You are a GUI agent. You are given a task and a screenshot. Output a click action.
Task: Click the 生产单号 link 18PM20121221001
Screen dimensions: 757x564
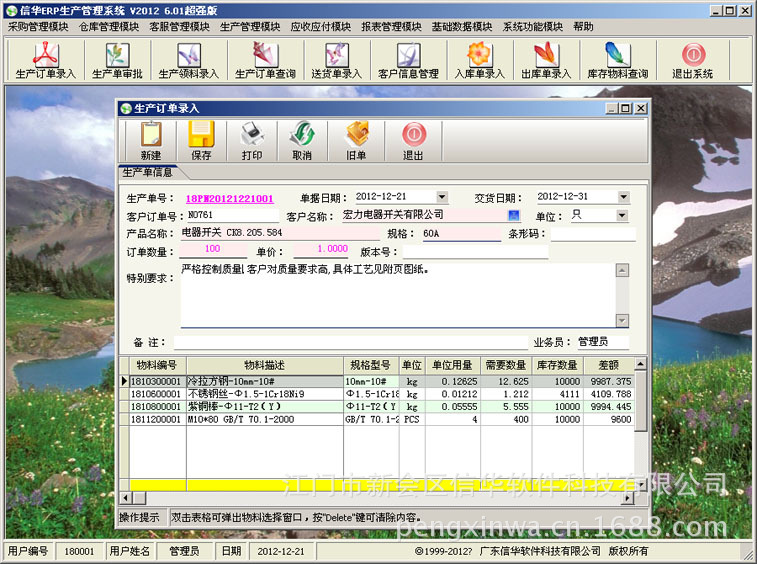[229, 198]
